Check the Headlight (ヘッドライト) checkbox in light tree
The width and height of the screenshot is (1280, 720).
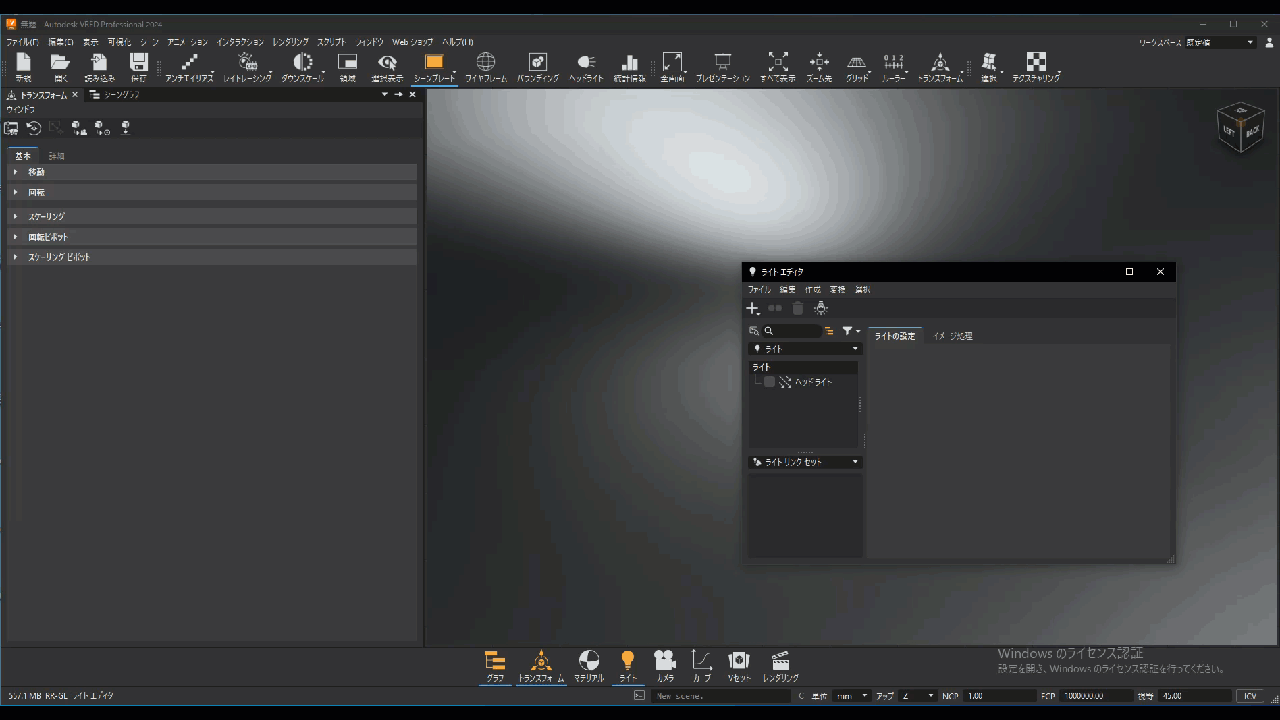(x=769, y=382)
